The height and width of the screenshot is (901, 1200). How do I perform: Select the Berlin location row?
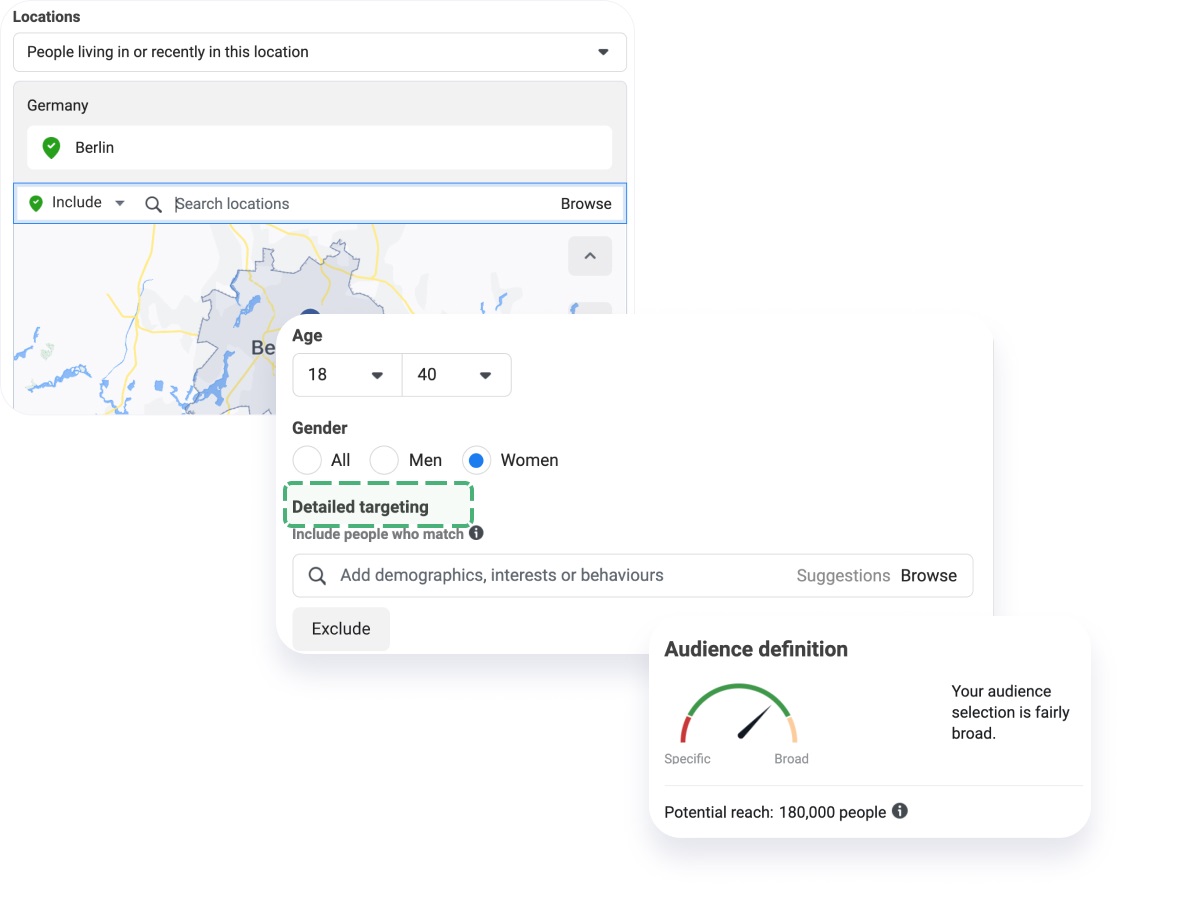pyautogui.click(x=320, y=148)
